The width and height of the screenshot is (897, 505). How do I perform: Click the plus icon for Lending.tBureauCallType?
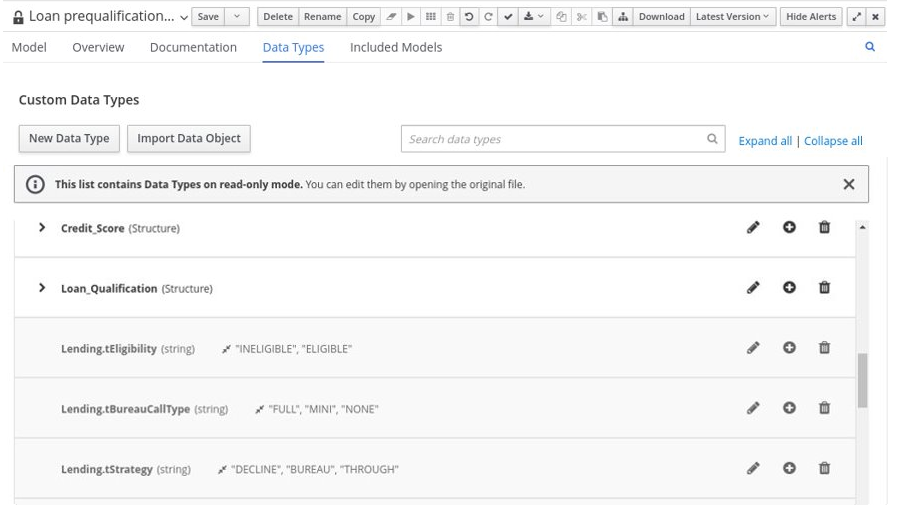[789, 408]
